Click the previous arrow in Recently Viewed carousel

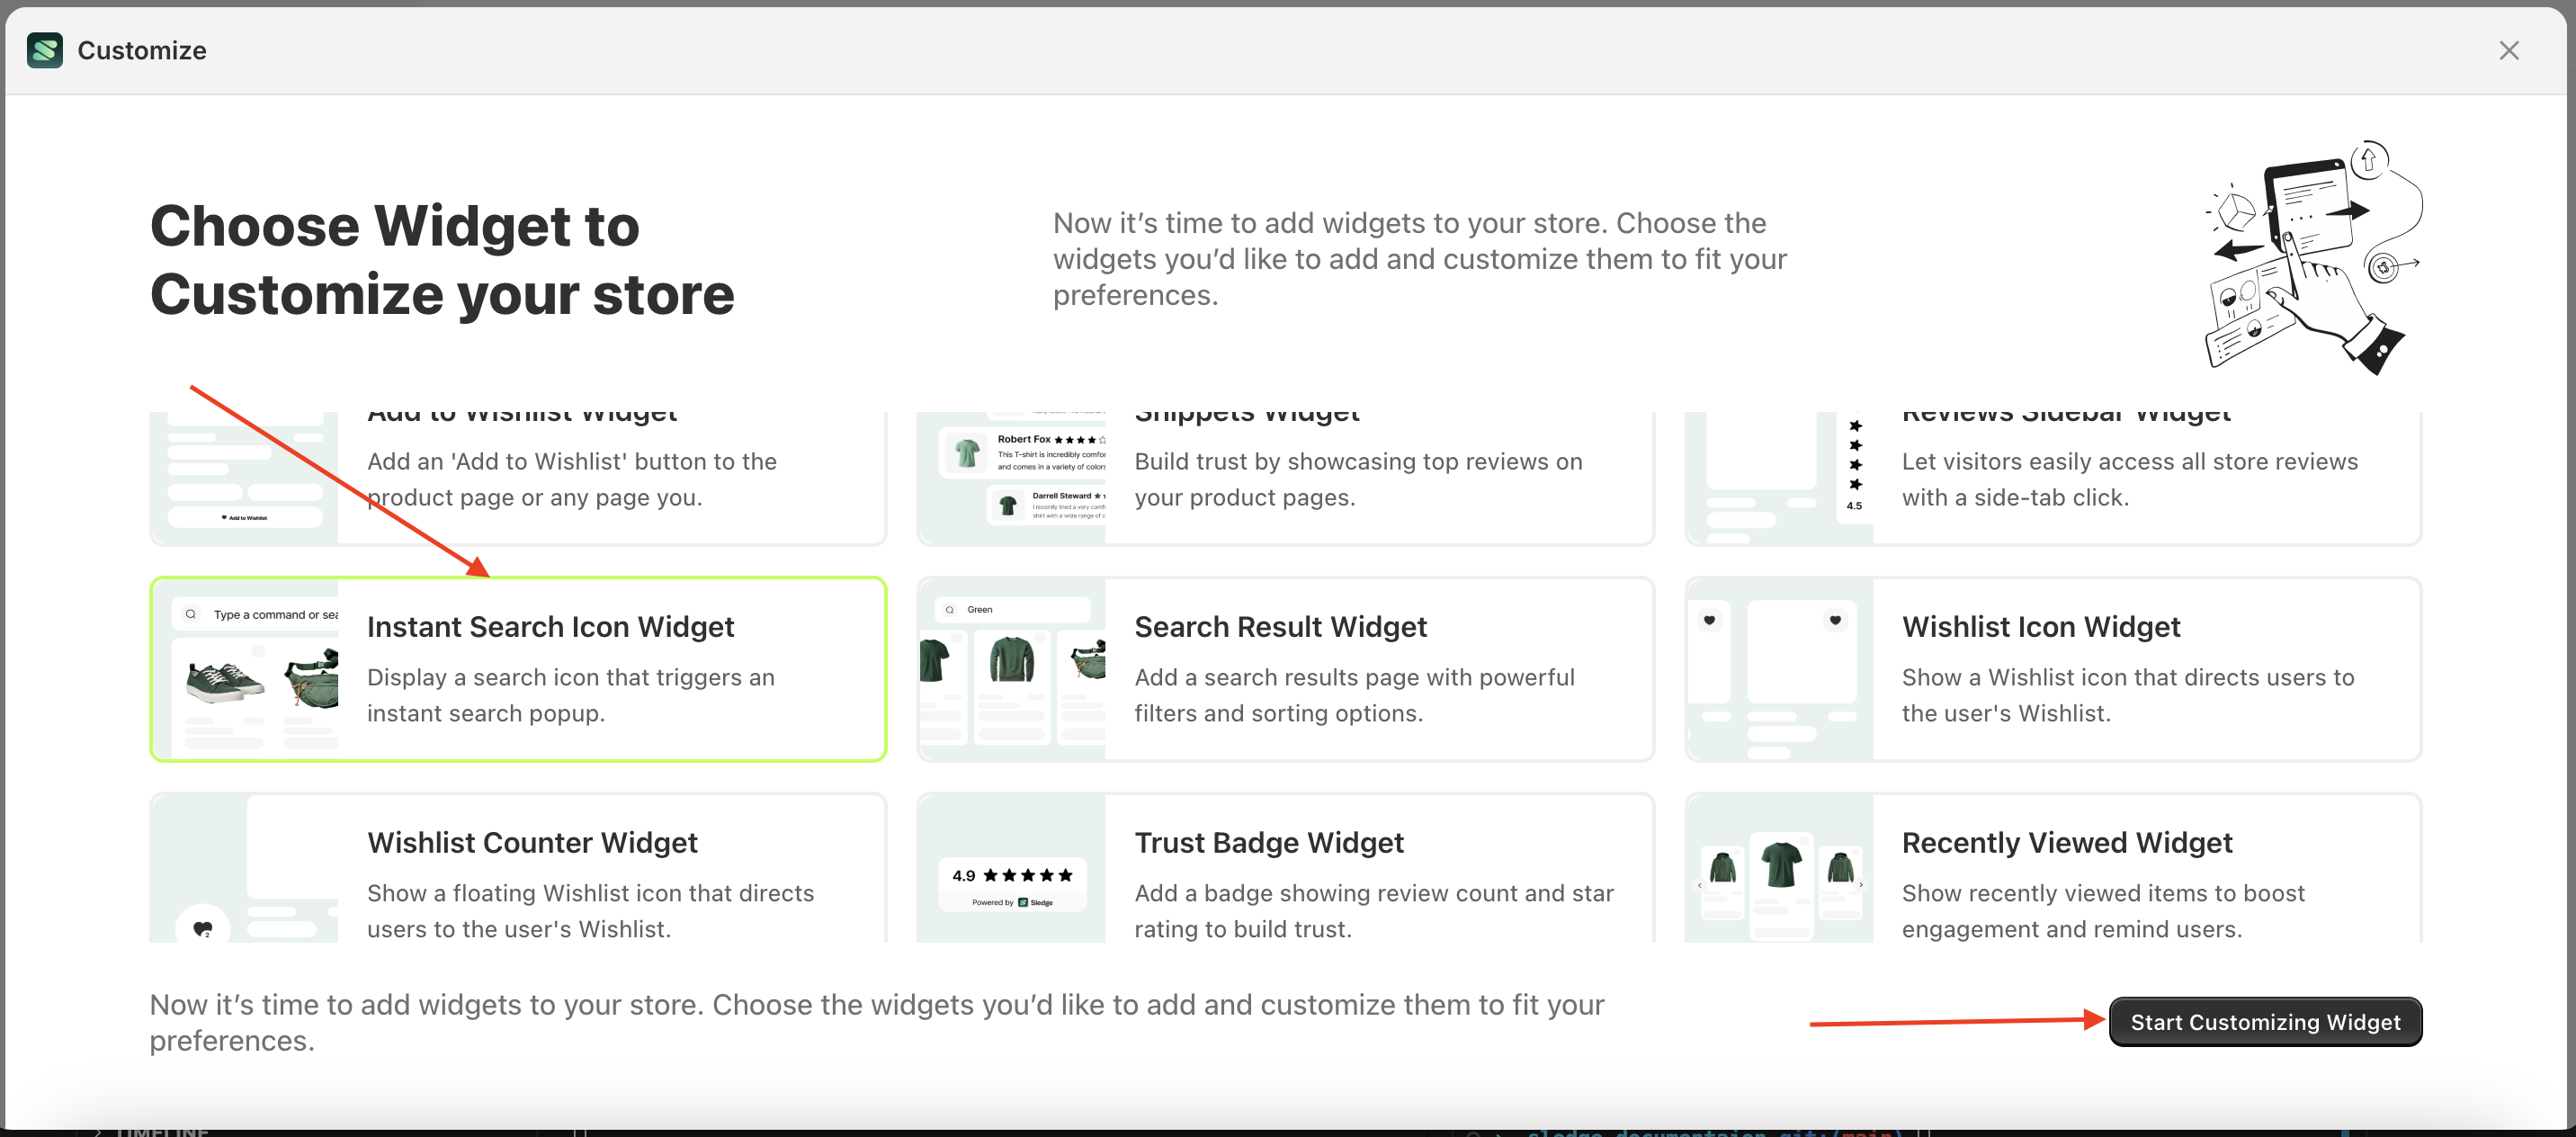[x=1700, y=886]
